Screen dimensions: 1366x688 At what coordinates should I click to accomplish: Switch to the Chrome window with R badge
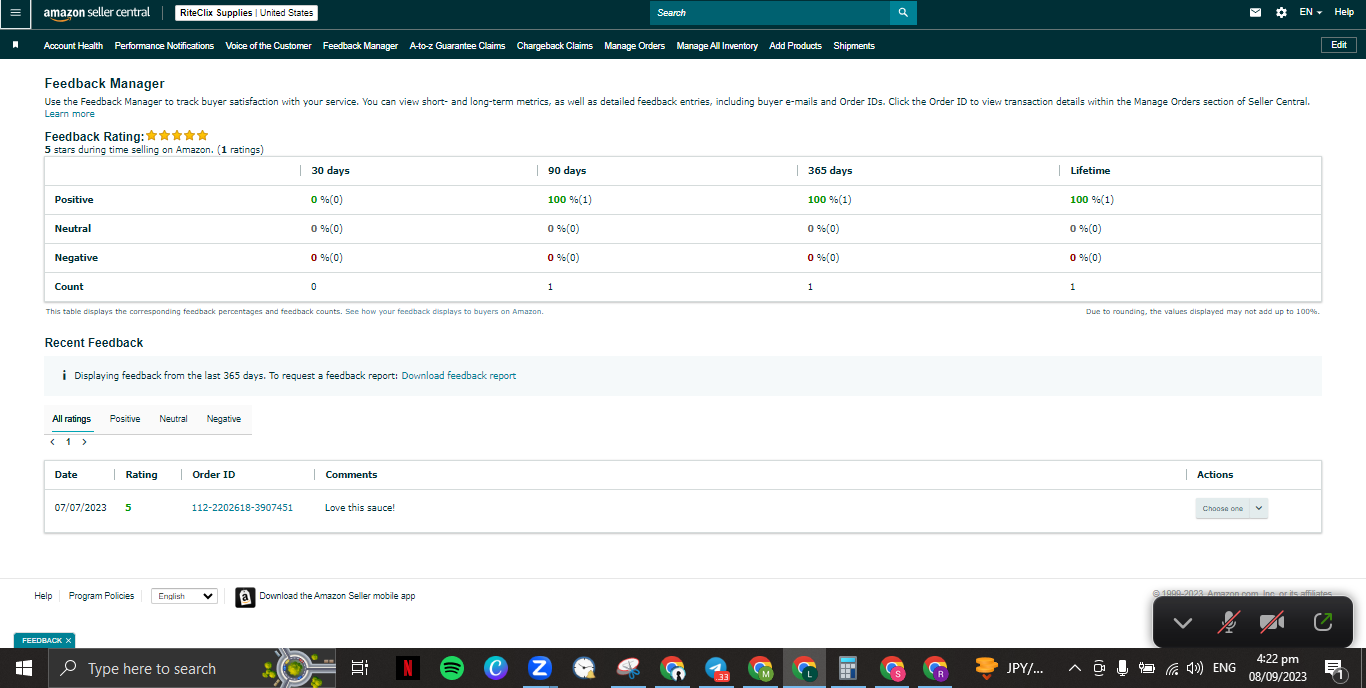click(x=936, y=668)
